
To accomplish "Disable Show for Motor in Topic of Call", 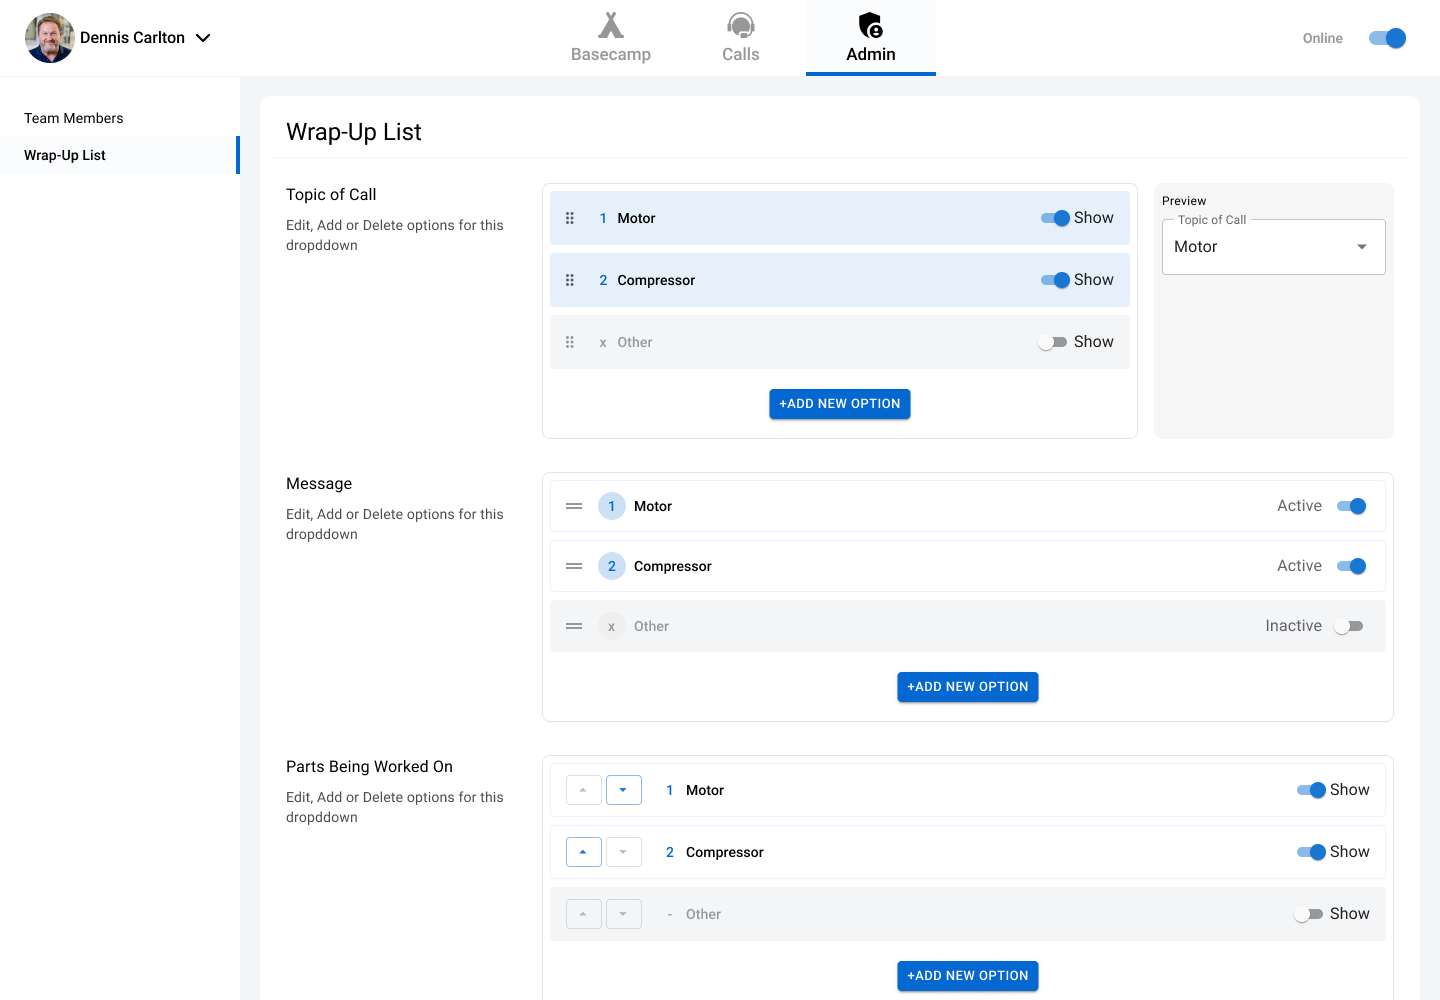I will pos(1055,218).
